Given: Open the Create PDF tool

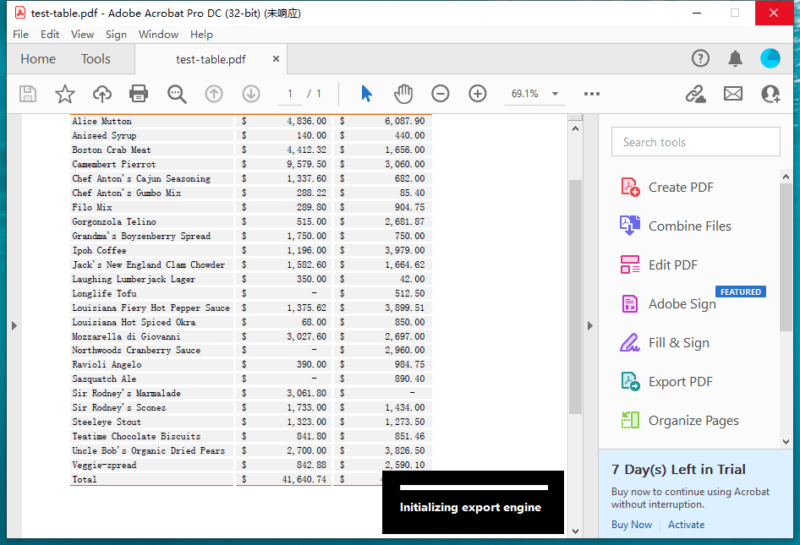Looking at the screenshot, I should pyautogui.click(x=667, y=187).
